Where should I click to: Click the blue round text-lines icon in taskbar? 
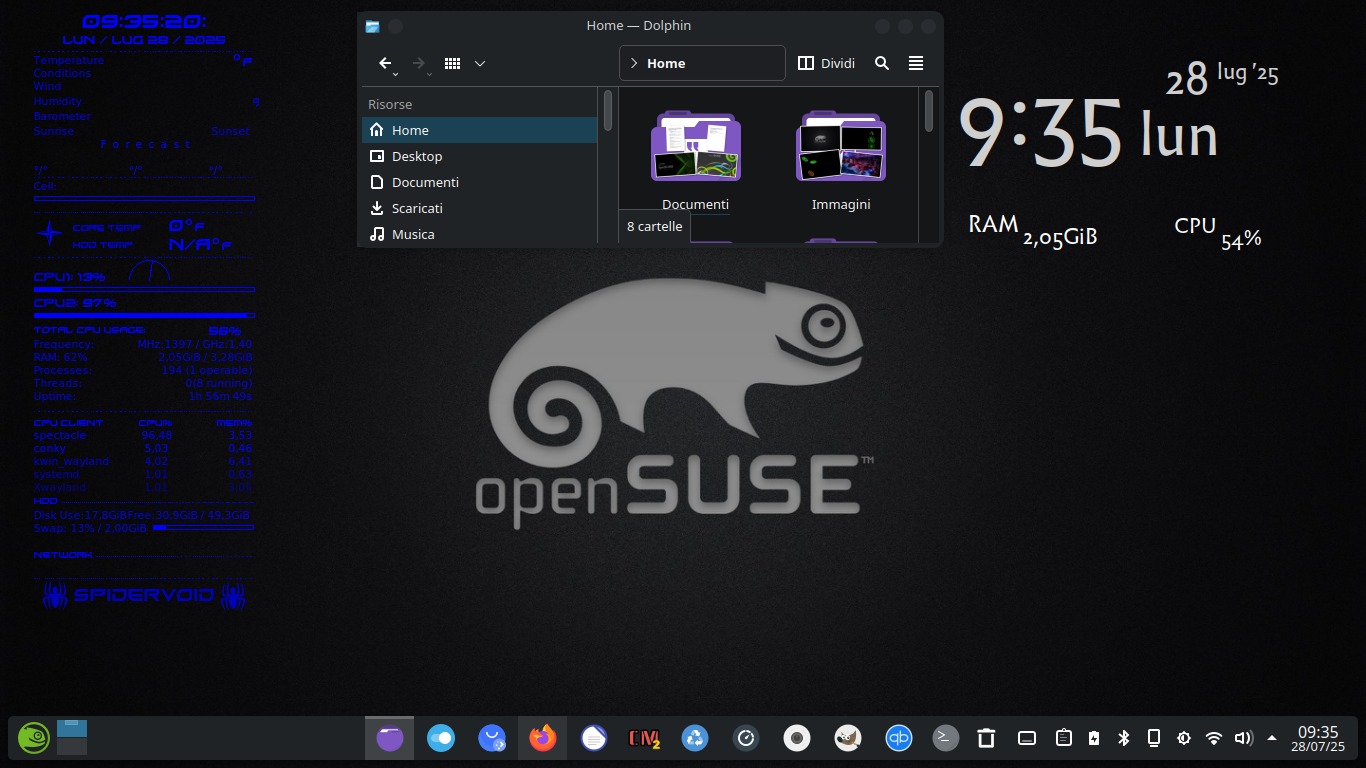pyautogui.click(x=594, y=738)
